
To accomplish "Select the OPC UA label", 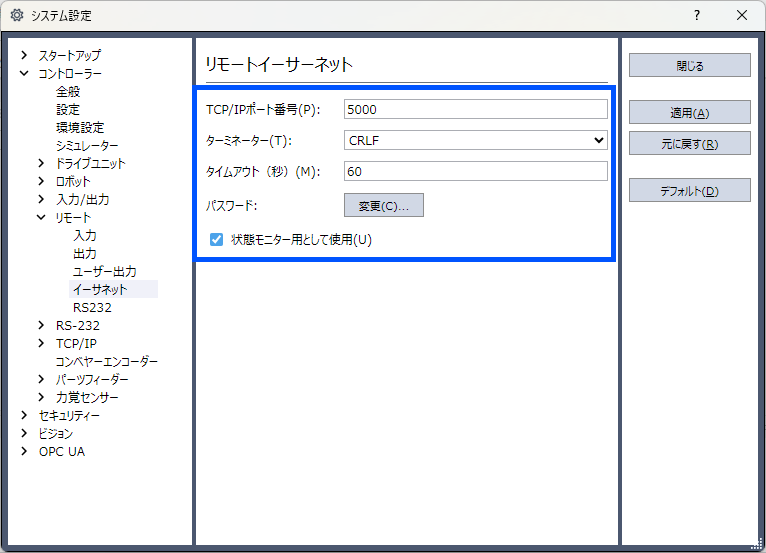I will 62,451.
